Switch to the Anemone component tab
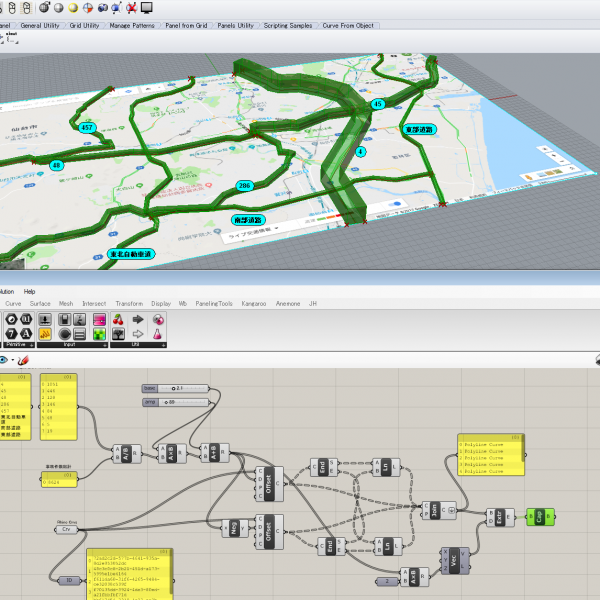This screenshot has height=600, width=600. tap(288, 303)
